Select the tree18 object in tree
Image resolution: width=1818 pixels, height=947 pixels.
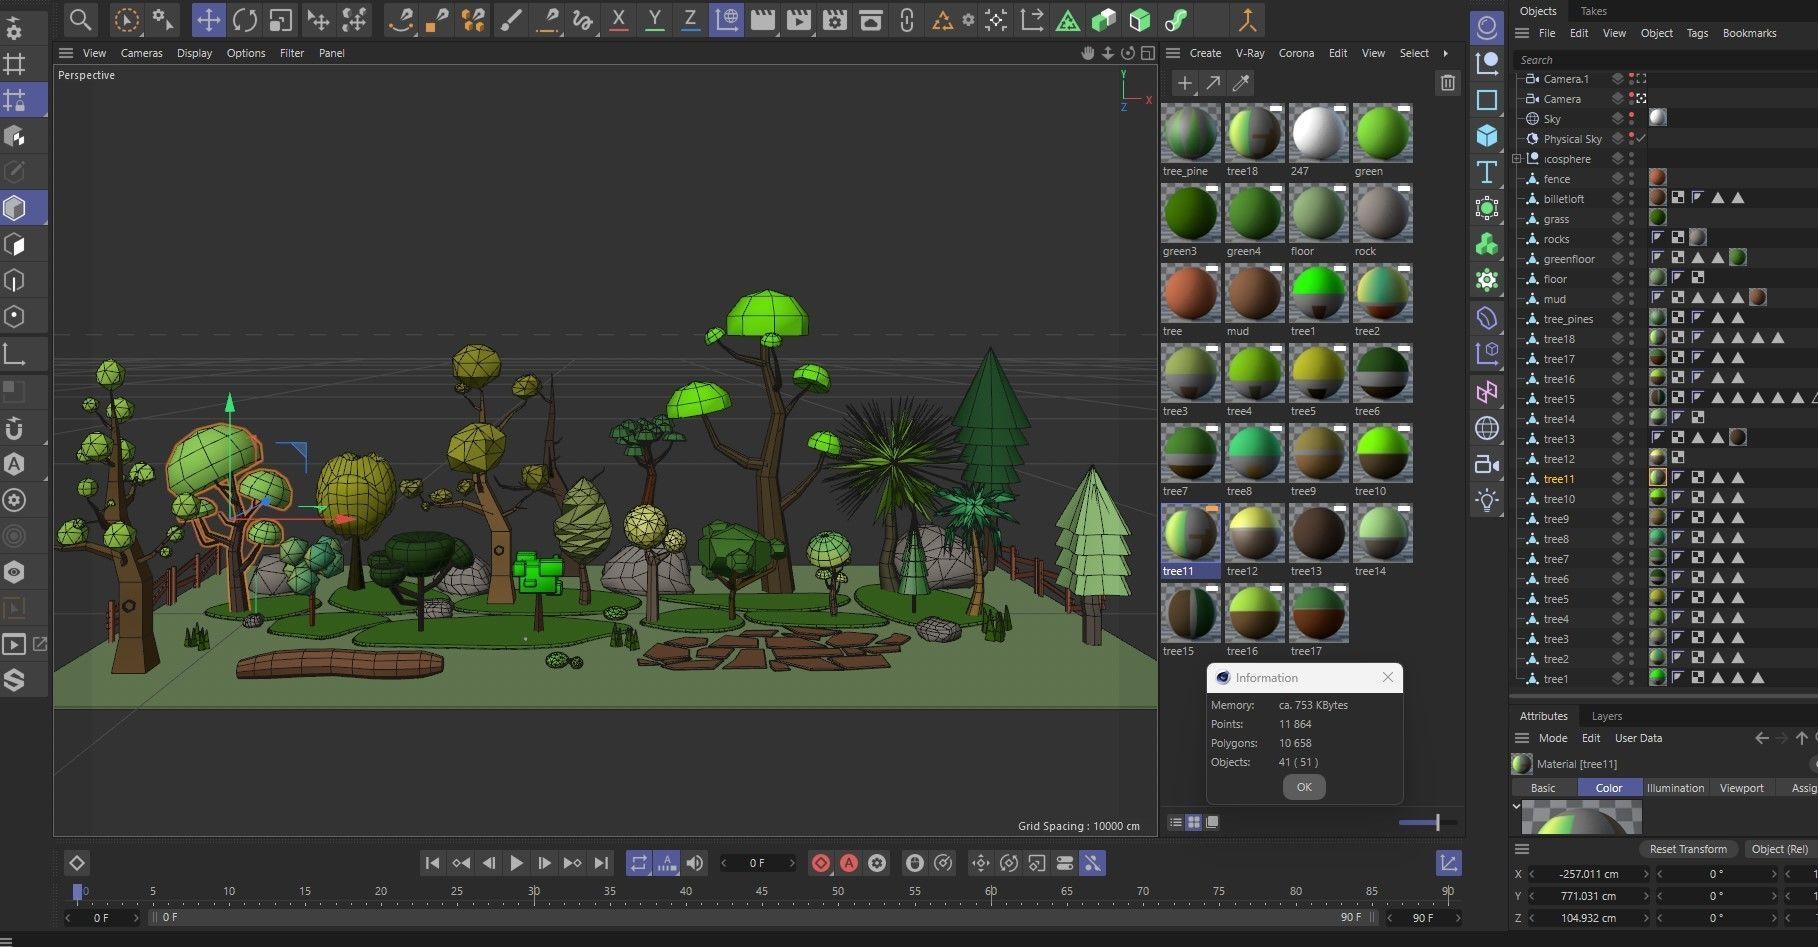[1559, 339]
